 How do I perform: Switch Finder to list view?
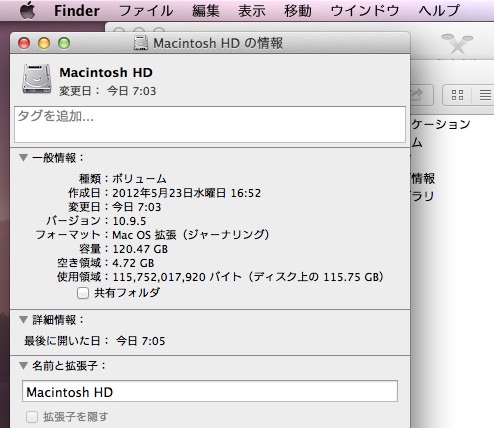point(485,95)
